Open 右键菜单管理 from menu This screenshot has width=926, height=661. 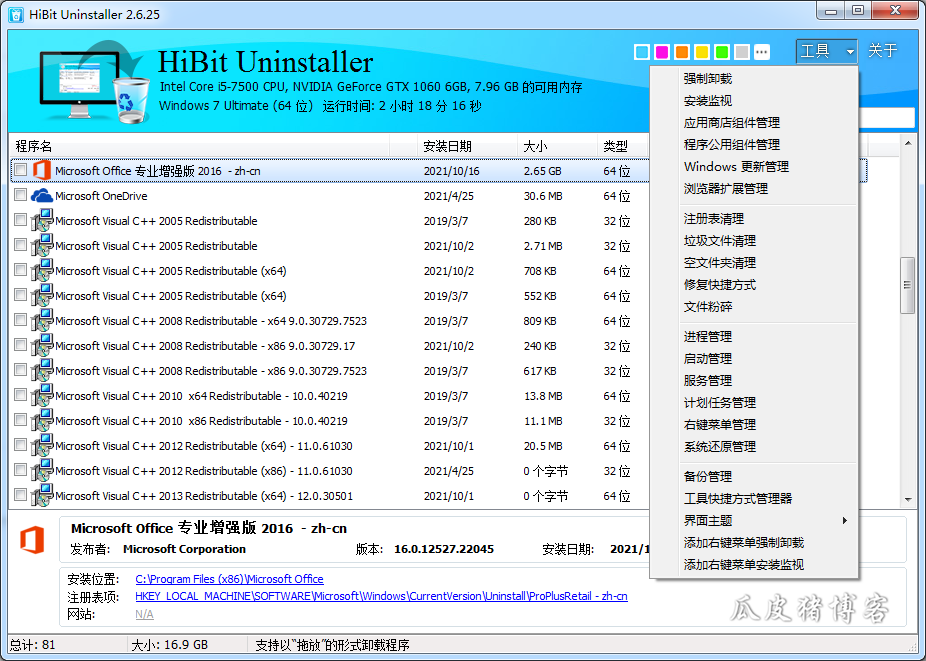coord(754,425)
